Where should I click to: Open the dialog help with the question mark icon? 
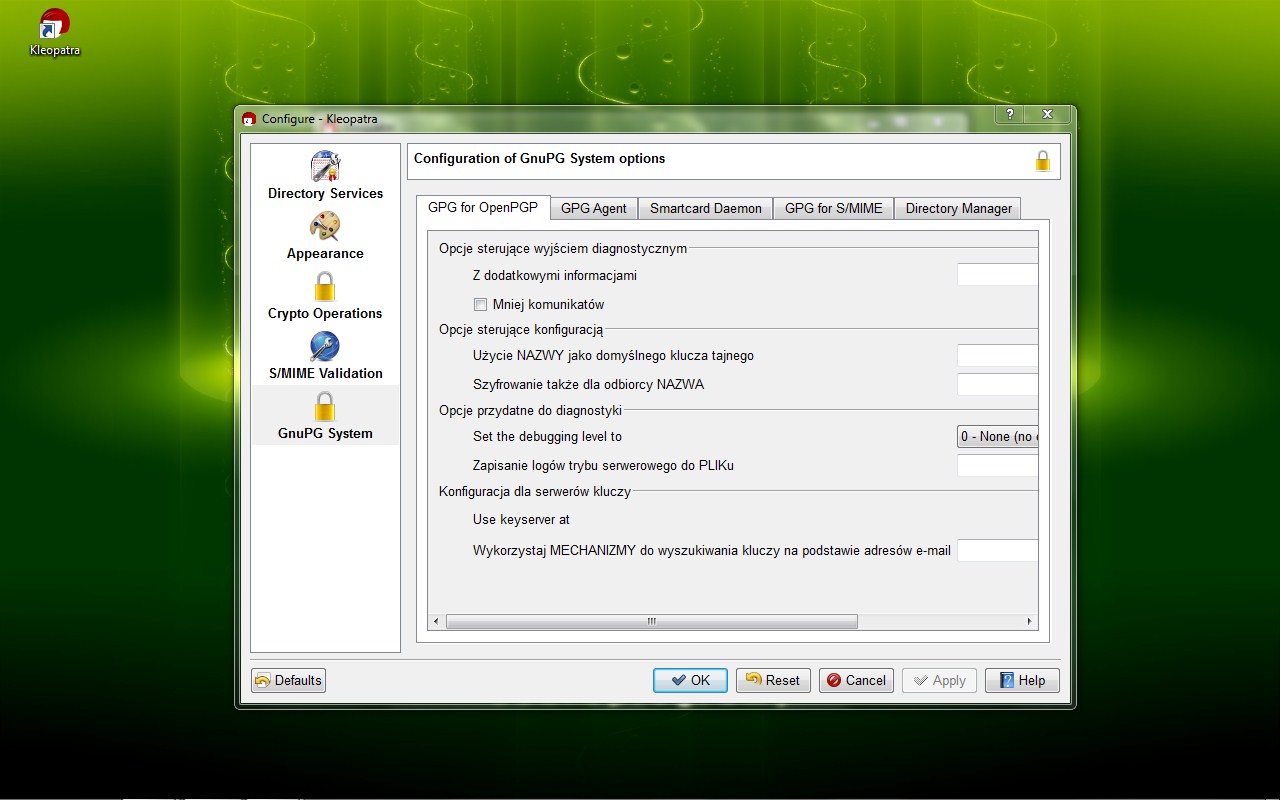pos(1008,114)
